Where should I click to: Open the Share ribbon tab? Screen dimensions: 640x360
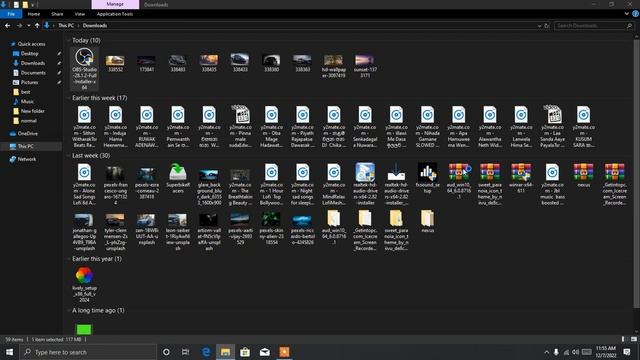click(57, 14)
